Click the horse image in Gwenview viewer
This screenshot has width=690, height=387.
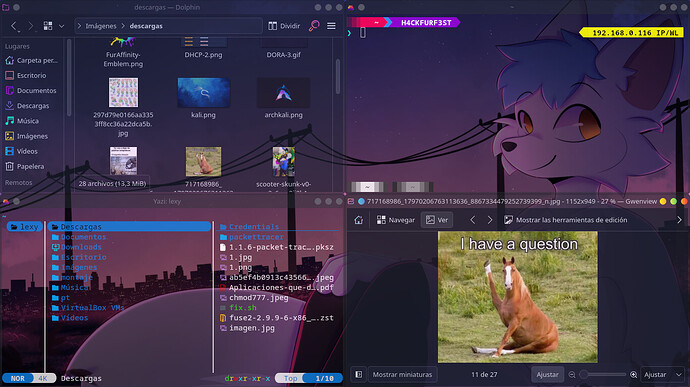(518, 297)
